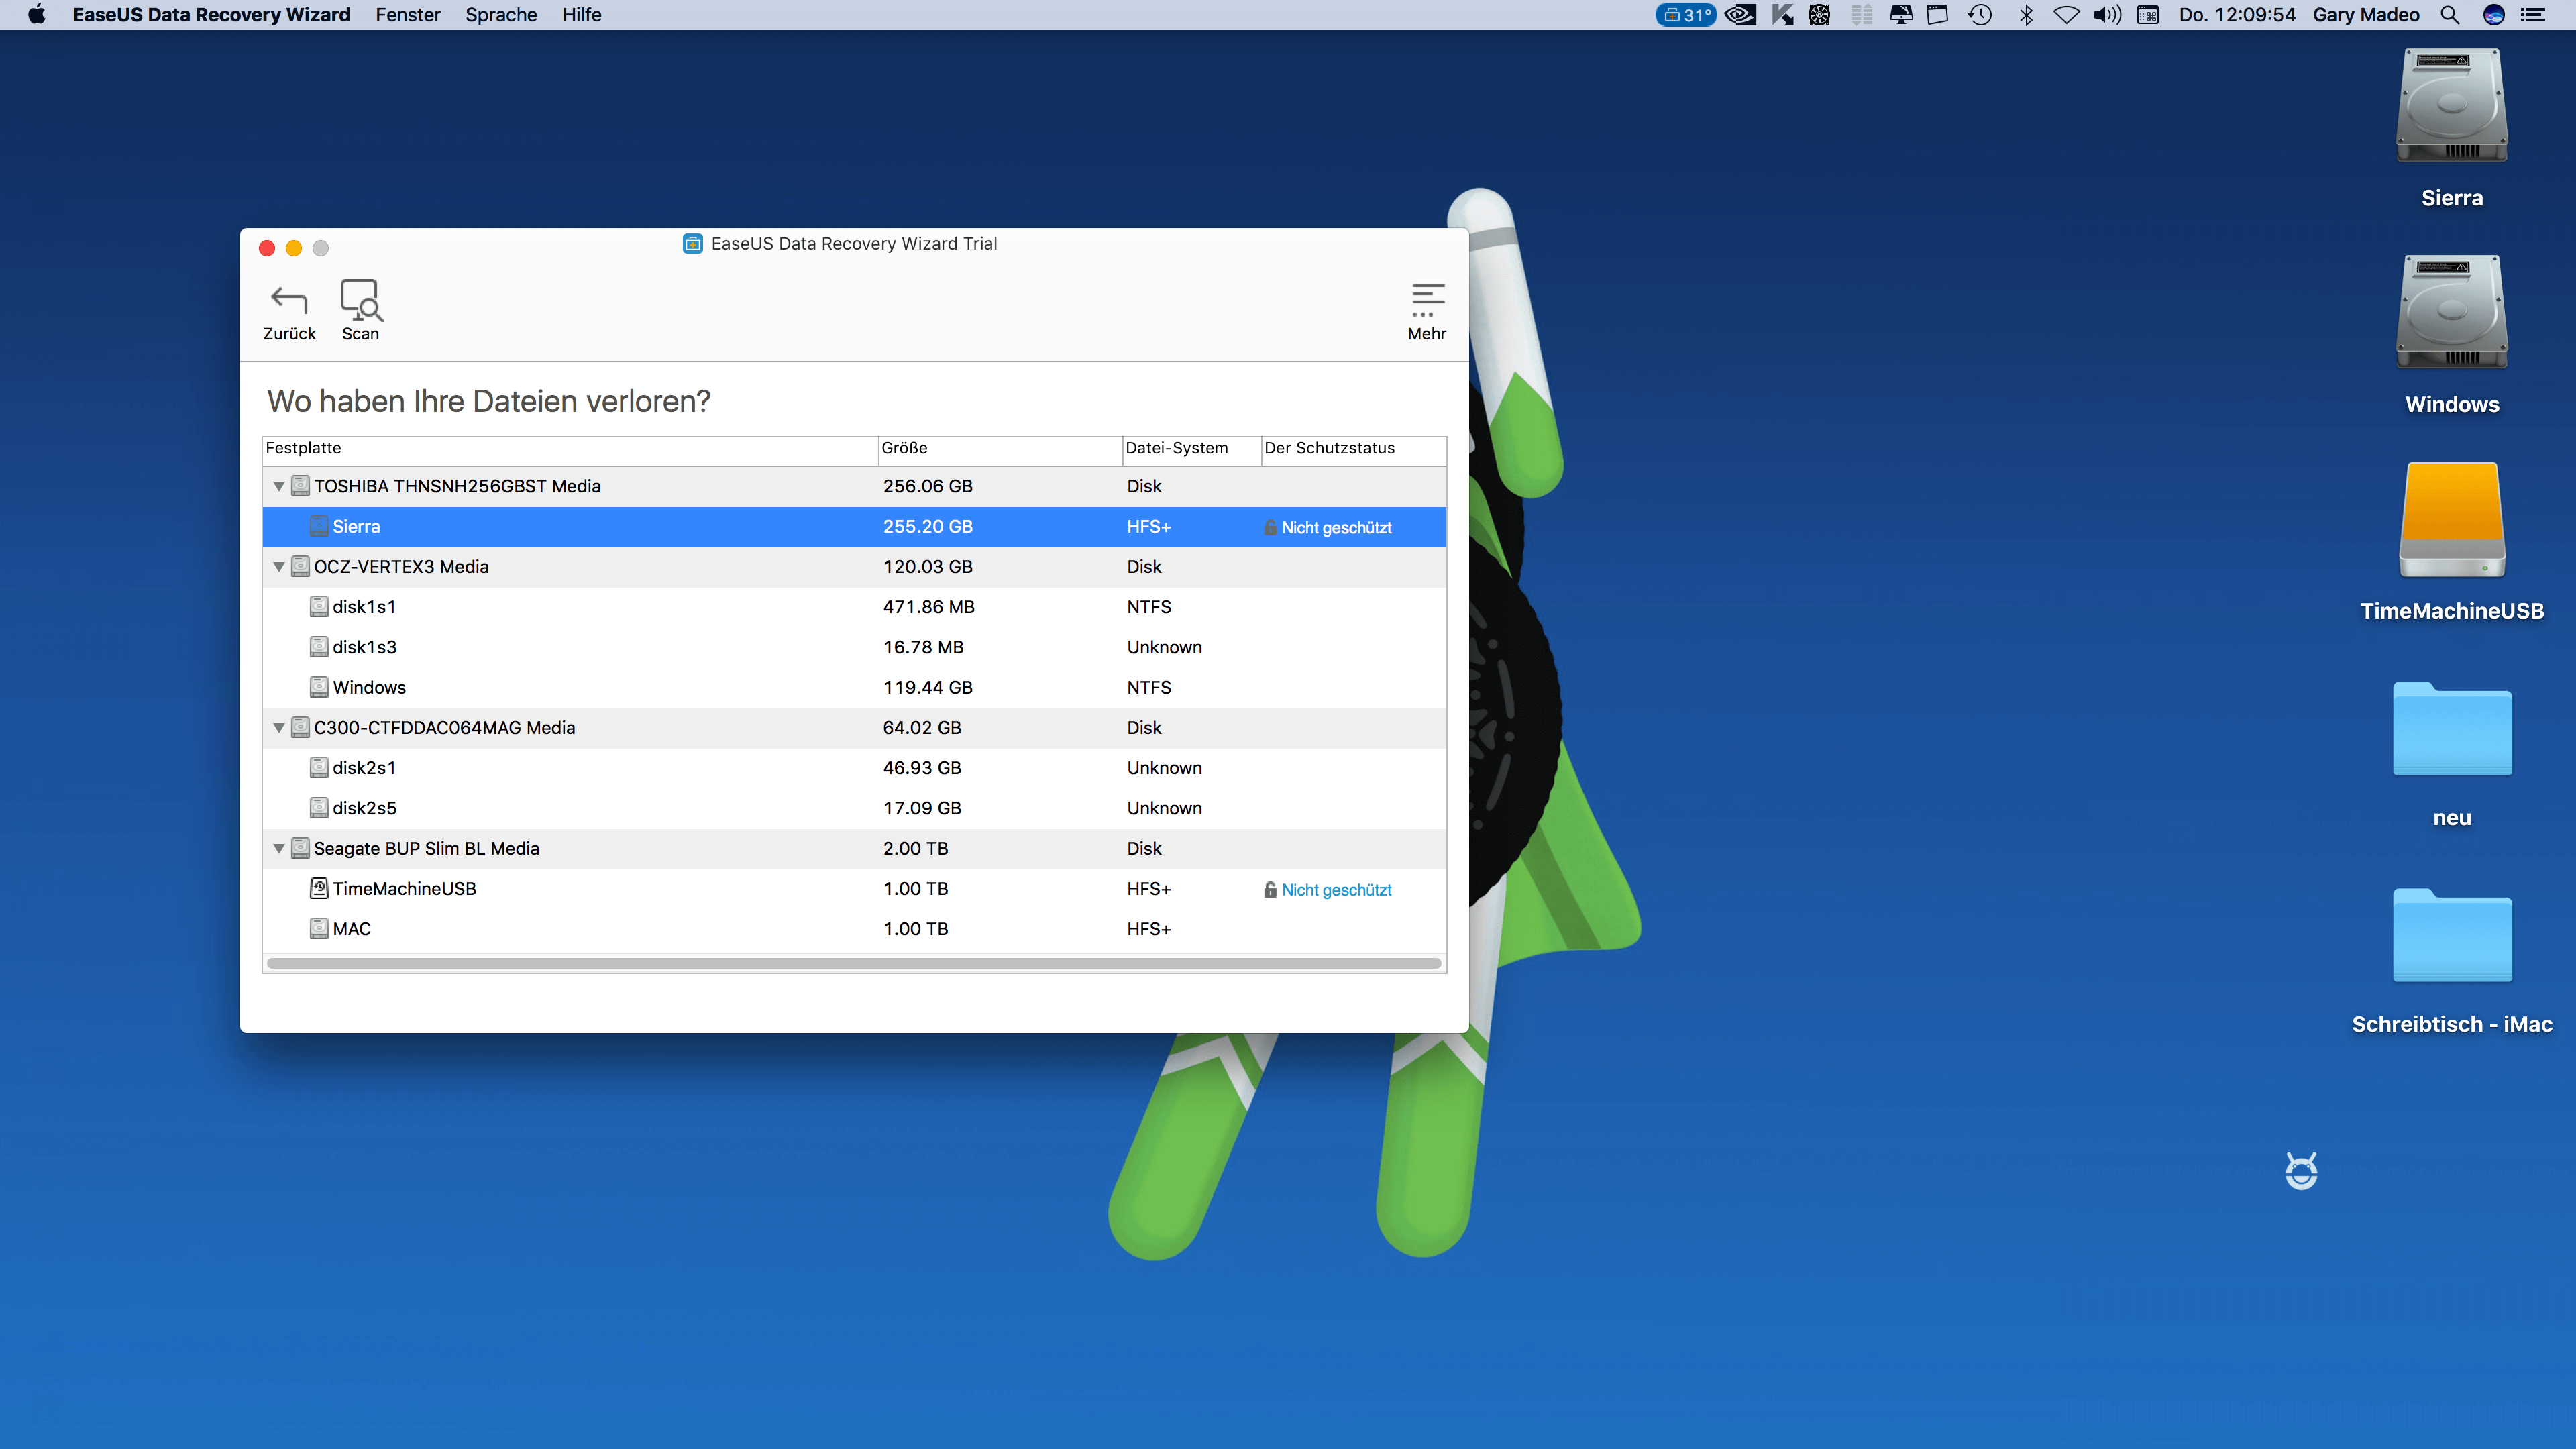2576x1449 pixels.
Task: Click user name Gary Madeo
Action: click(2366, 15)
